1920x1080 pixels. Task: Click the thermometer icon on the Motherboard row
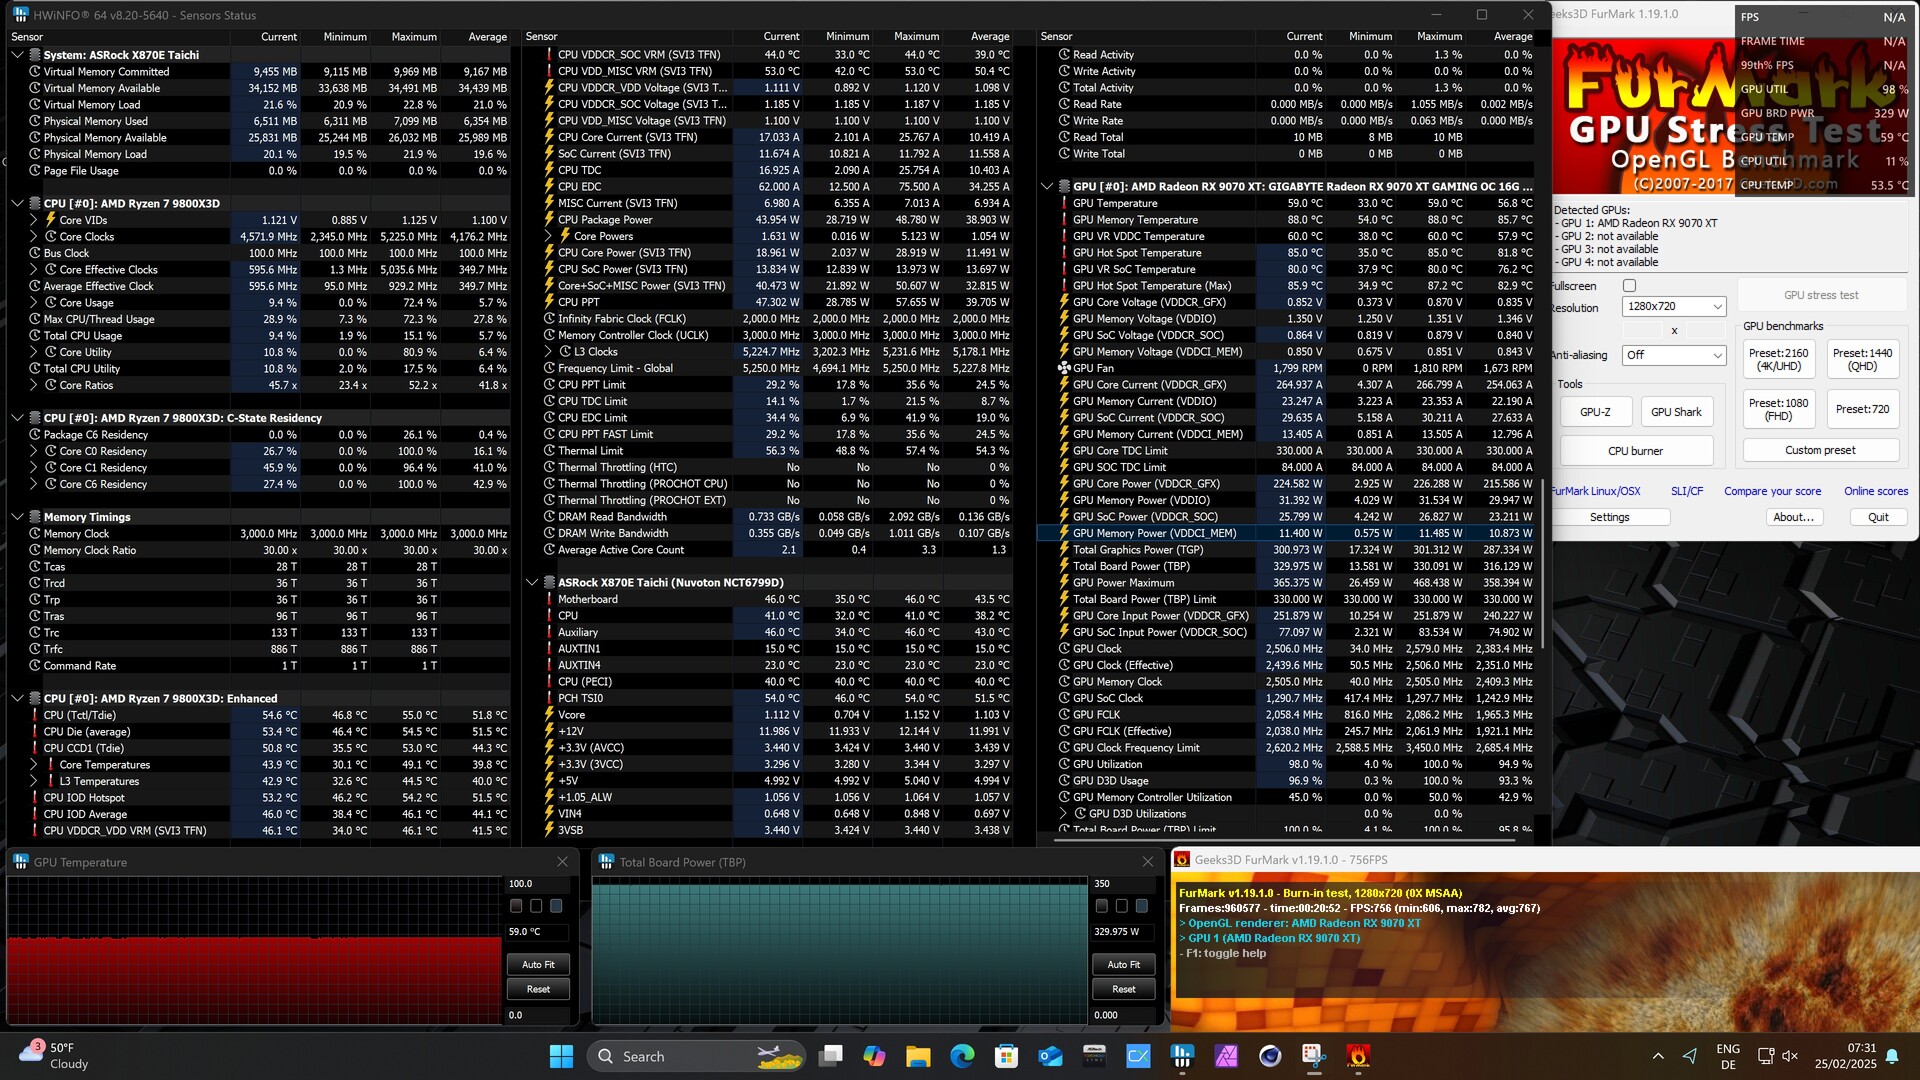point(549,599)
